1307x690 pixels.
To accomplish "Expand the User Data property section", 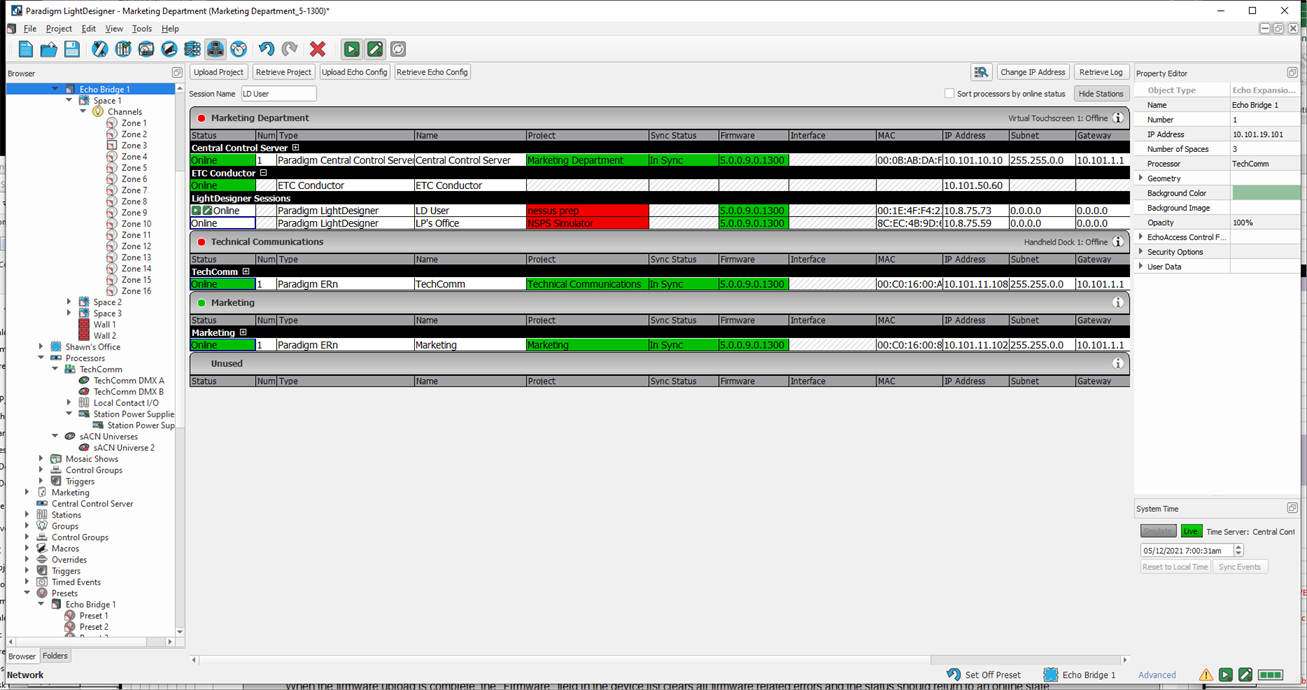I will tap(1141, 267).
